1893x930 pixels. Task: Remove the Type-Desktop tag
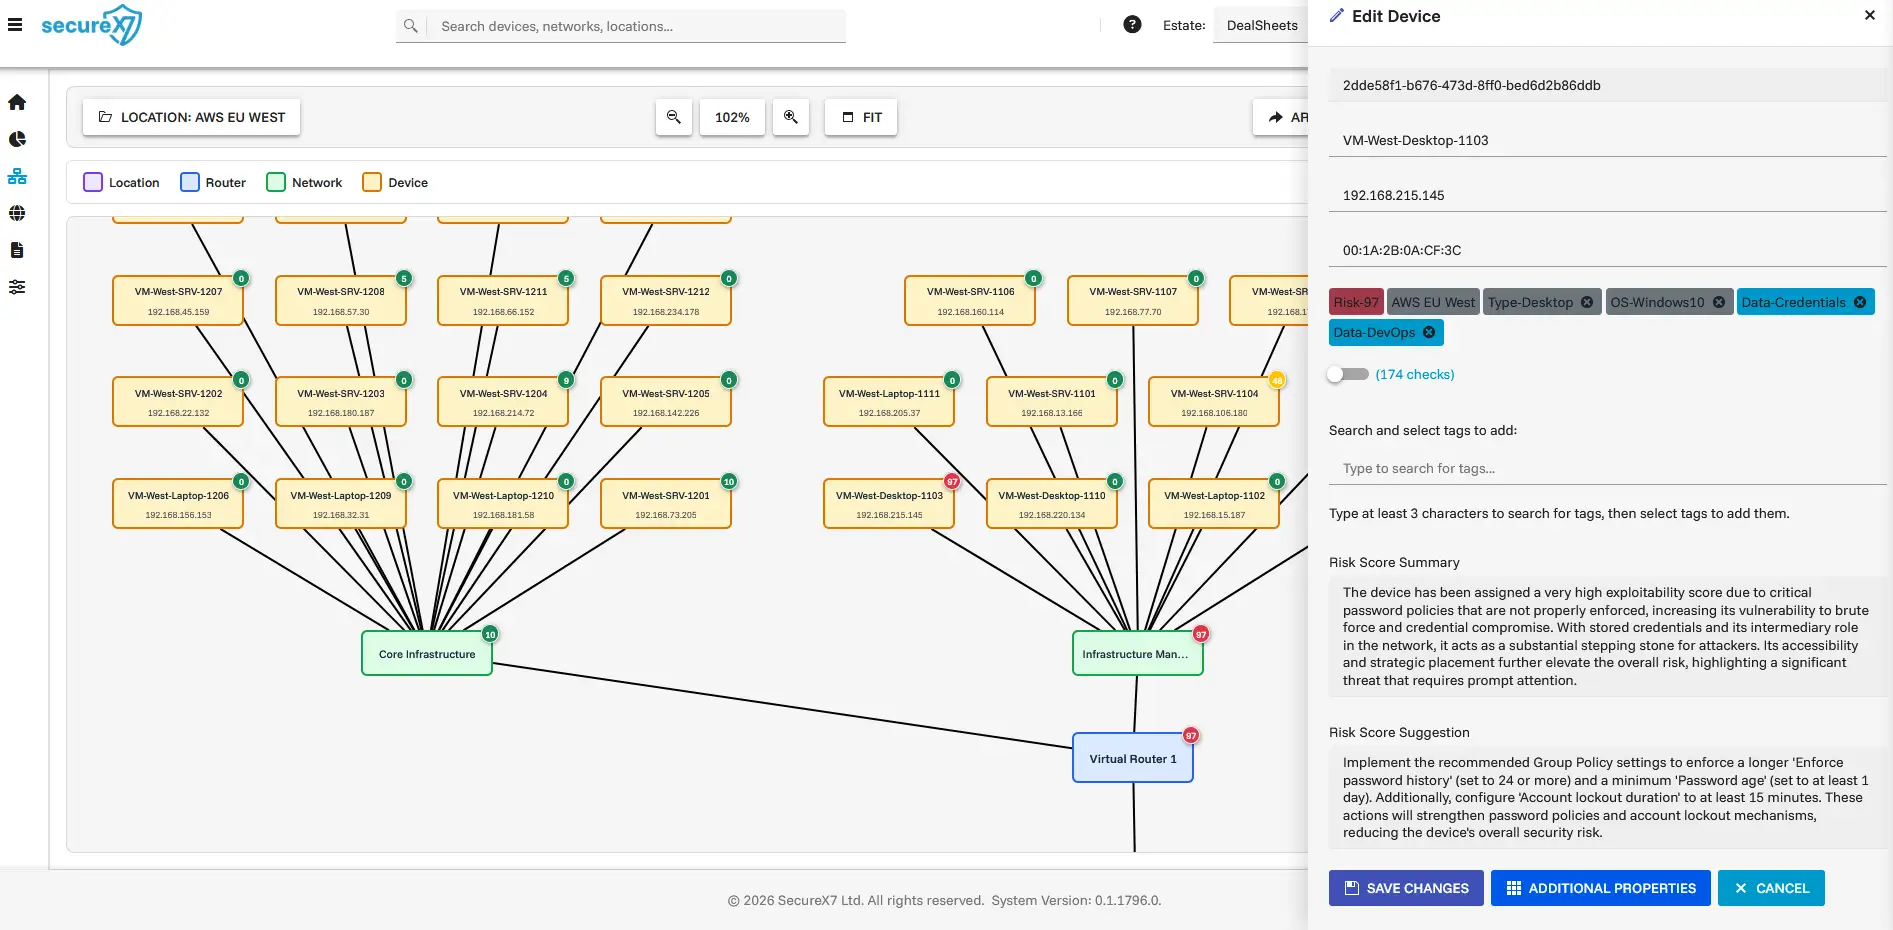tap(1587, 302)
